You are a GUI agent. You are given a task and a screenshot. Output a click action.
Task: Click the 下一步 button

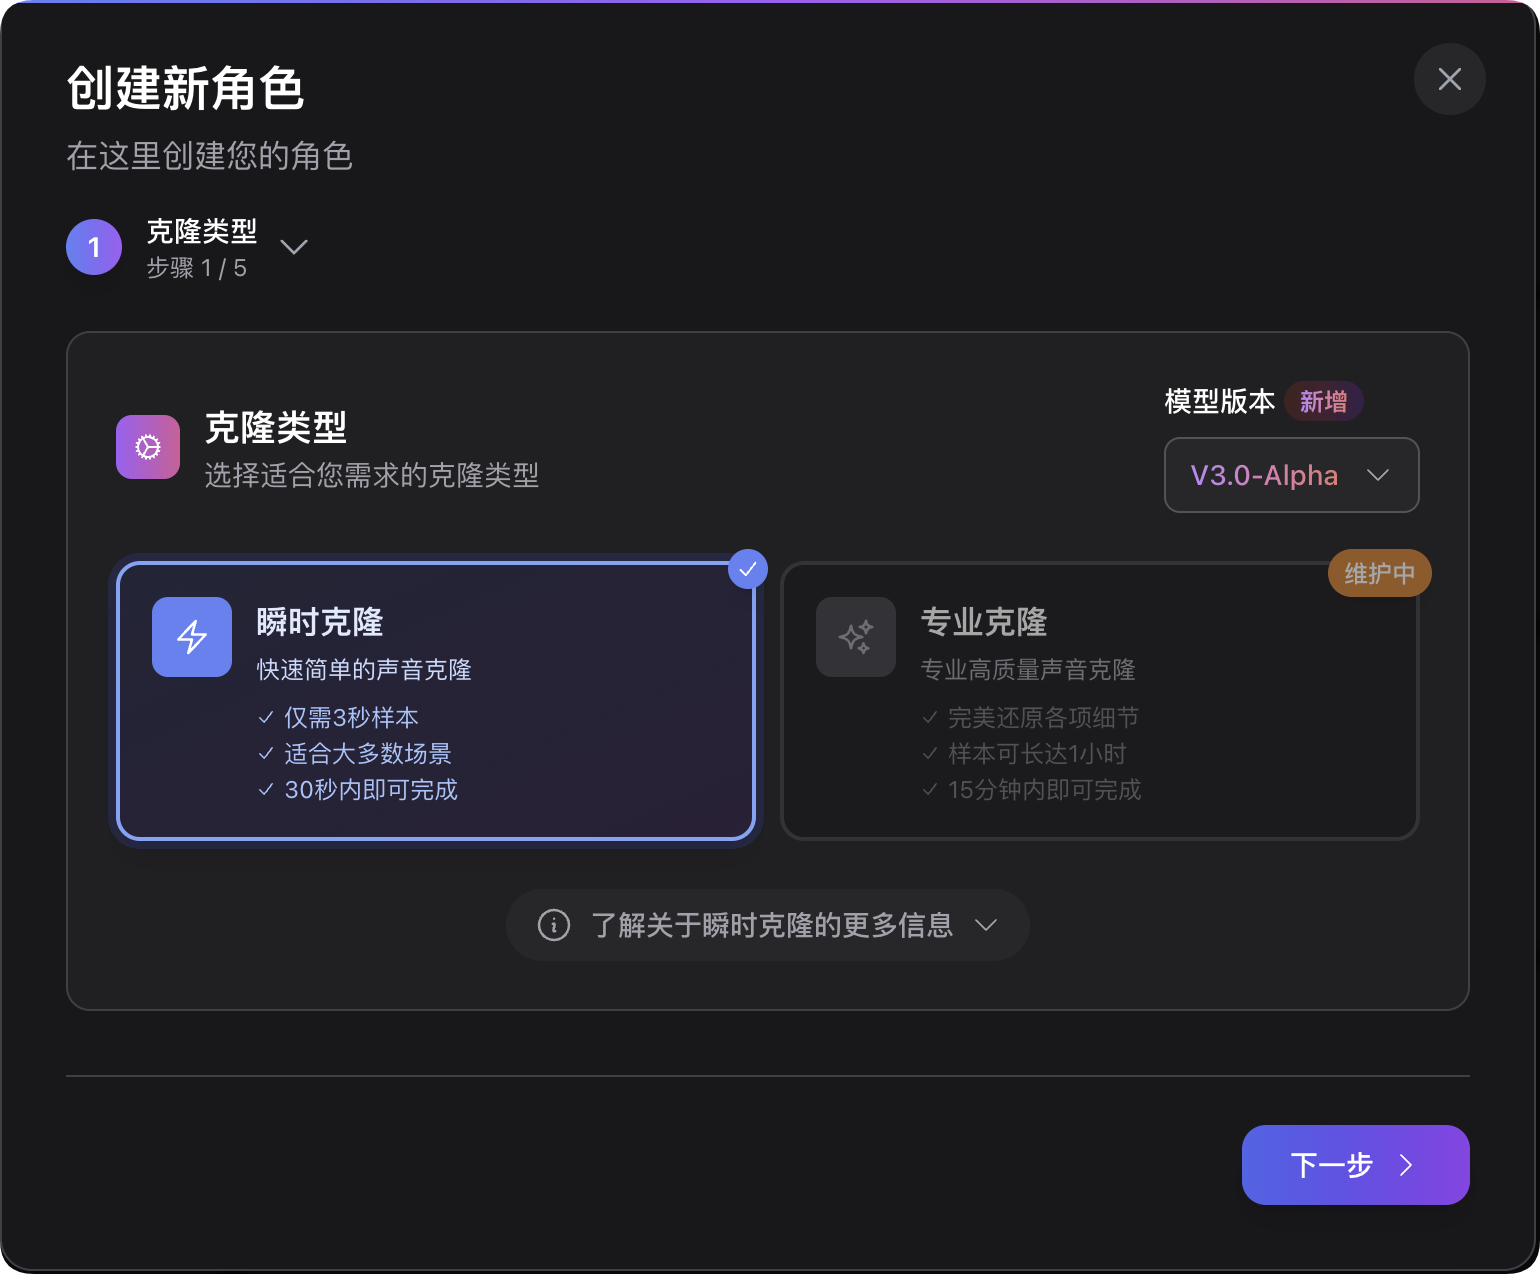(x=1355, y=1165)
